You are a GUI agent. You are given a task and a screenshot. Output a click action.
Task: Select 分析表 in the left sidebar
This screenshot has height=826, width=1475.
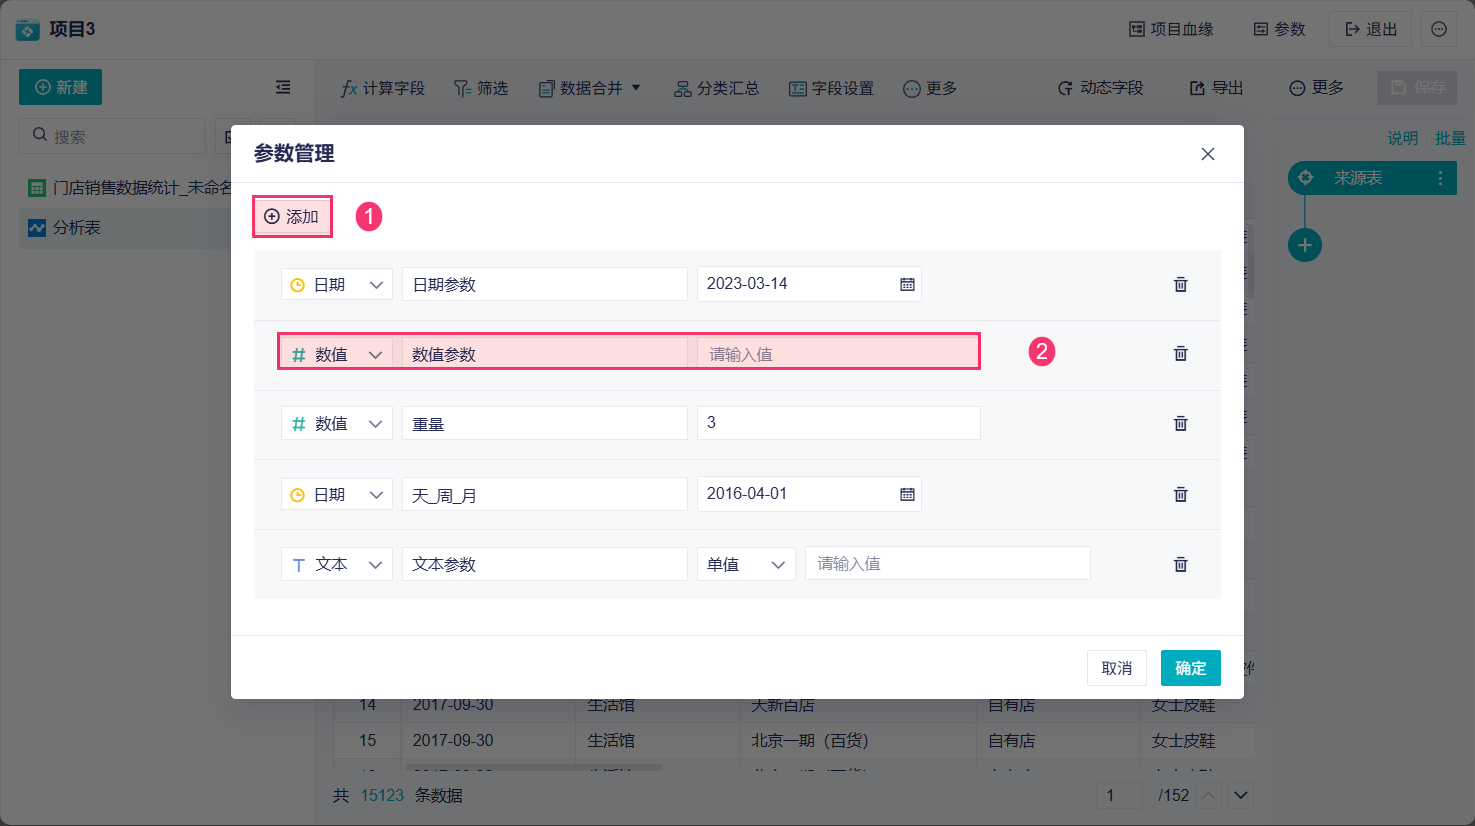[77, 228]
